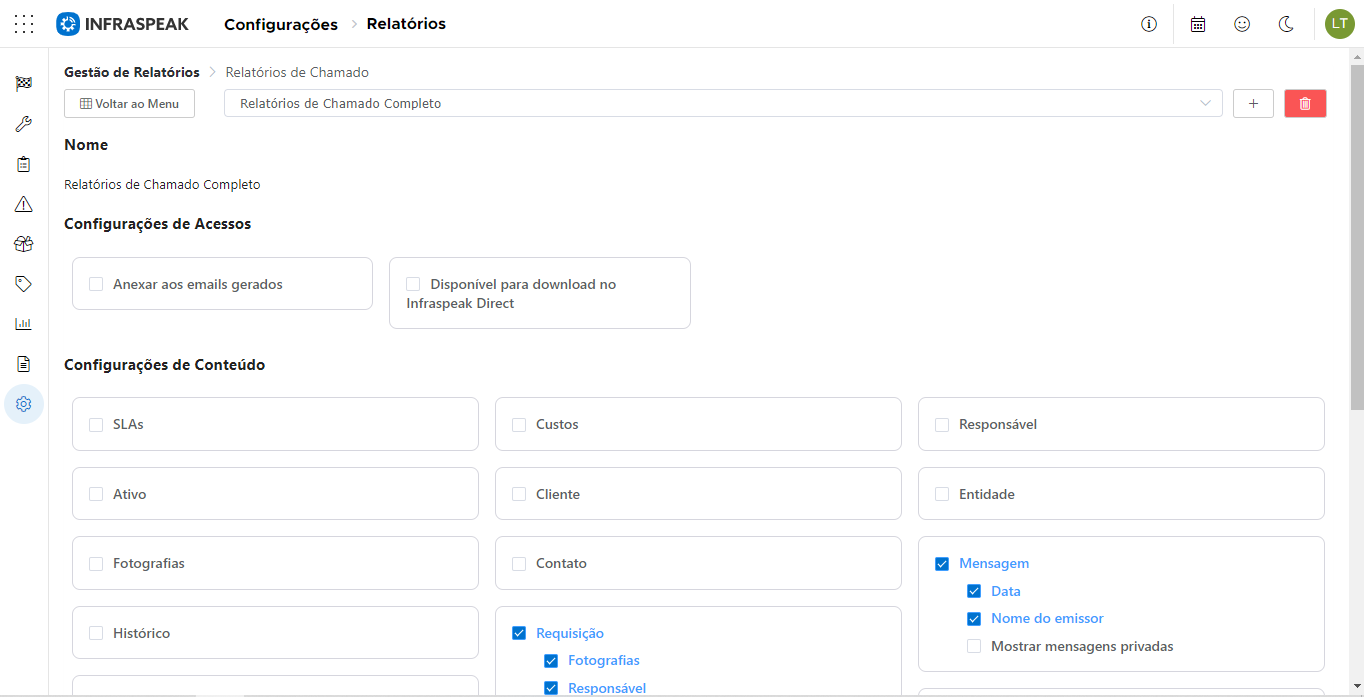Uncheck Nome do emissor checkbox
Image resolution: width=1364 pixels, height=697 pixels.
(x=974, y=618)
